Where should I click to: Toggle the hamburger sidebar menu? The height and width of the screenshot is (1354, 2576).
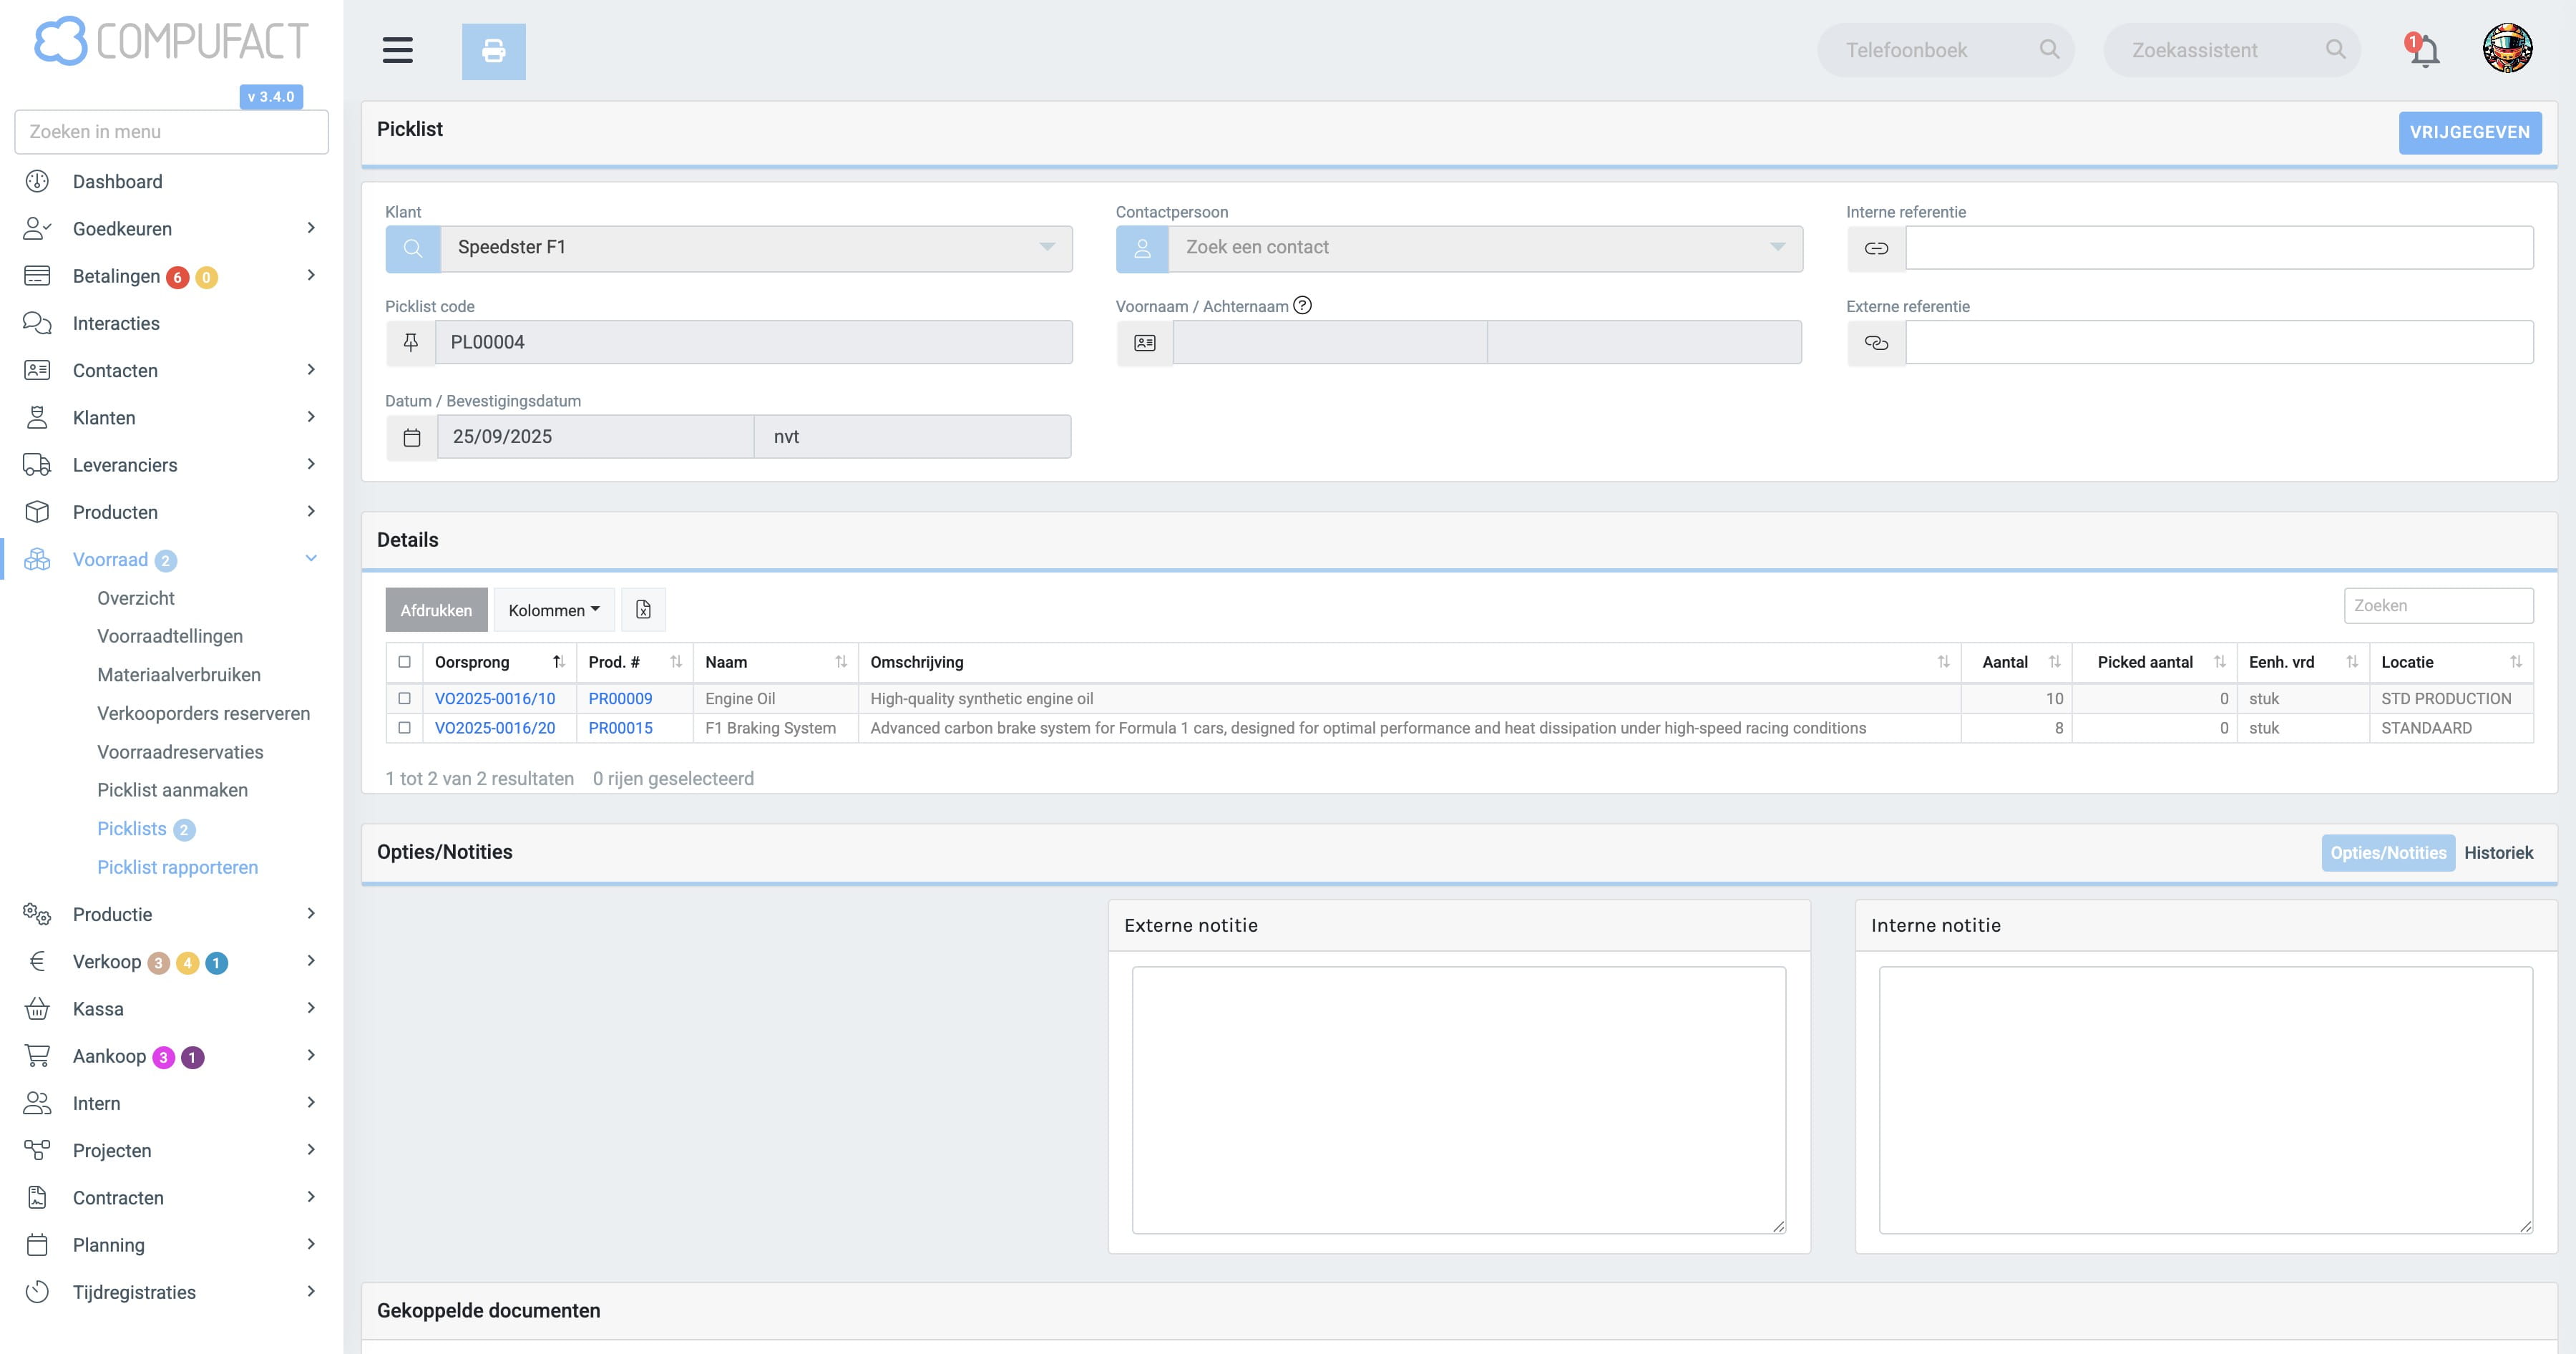click(x=397, y=50)
